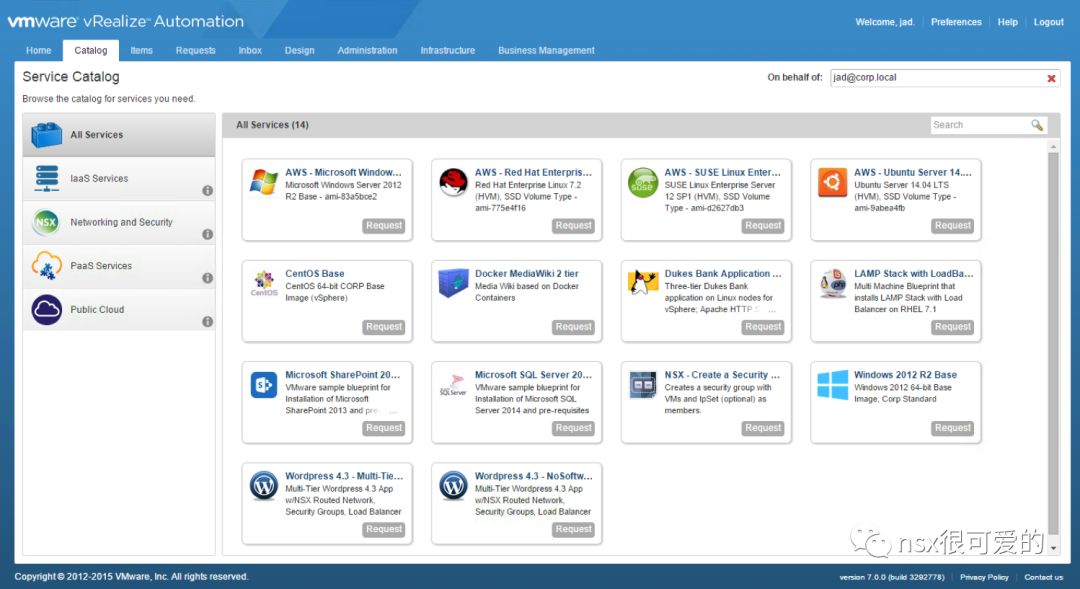Clear the On behalf of field with red X
Image resolution: width=1080 pixels, height=589 pixels.
click(1051, 79)
